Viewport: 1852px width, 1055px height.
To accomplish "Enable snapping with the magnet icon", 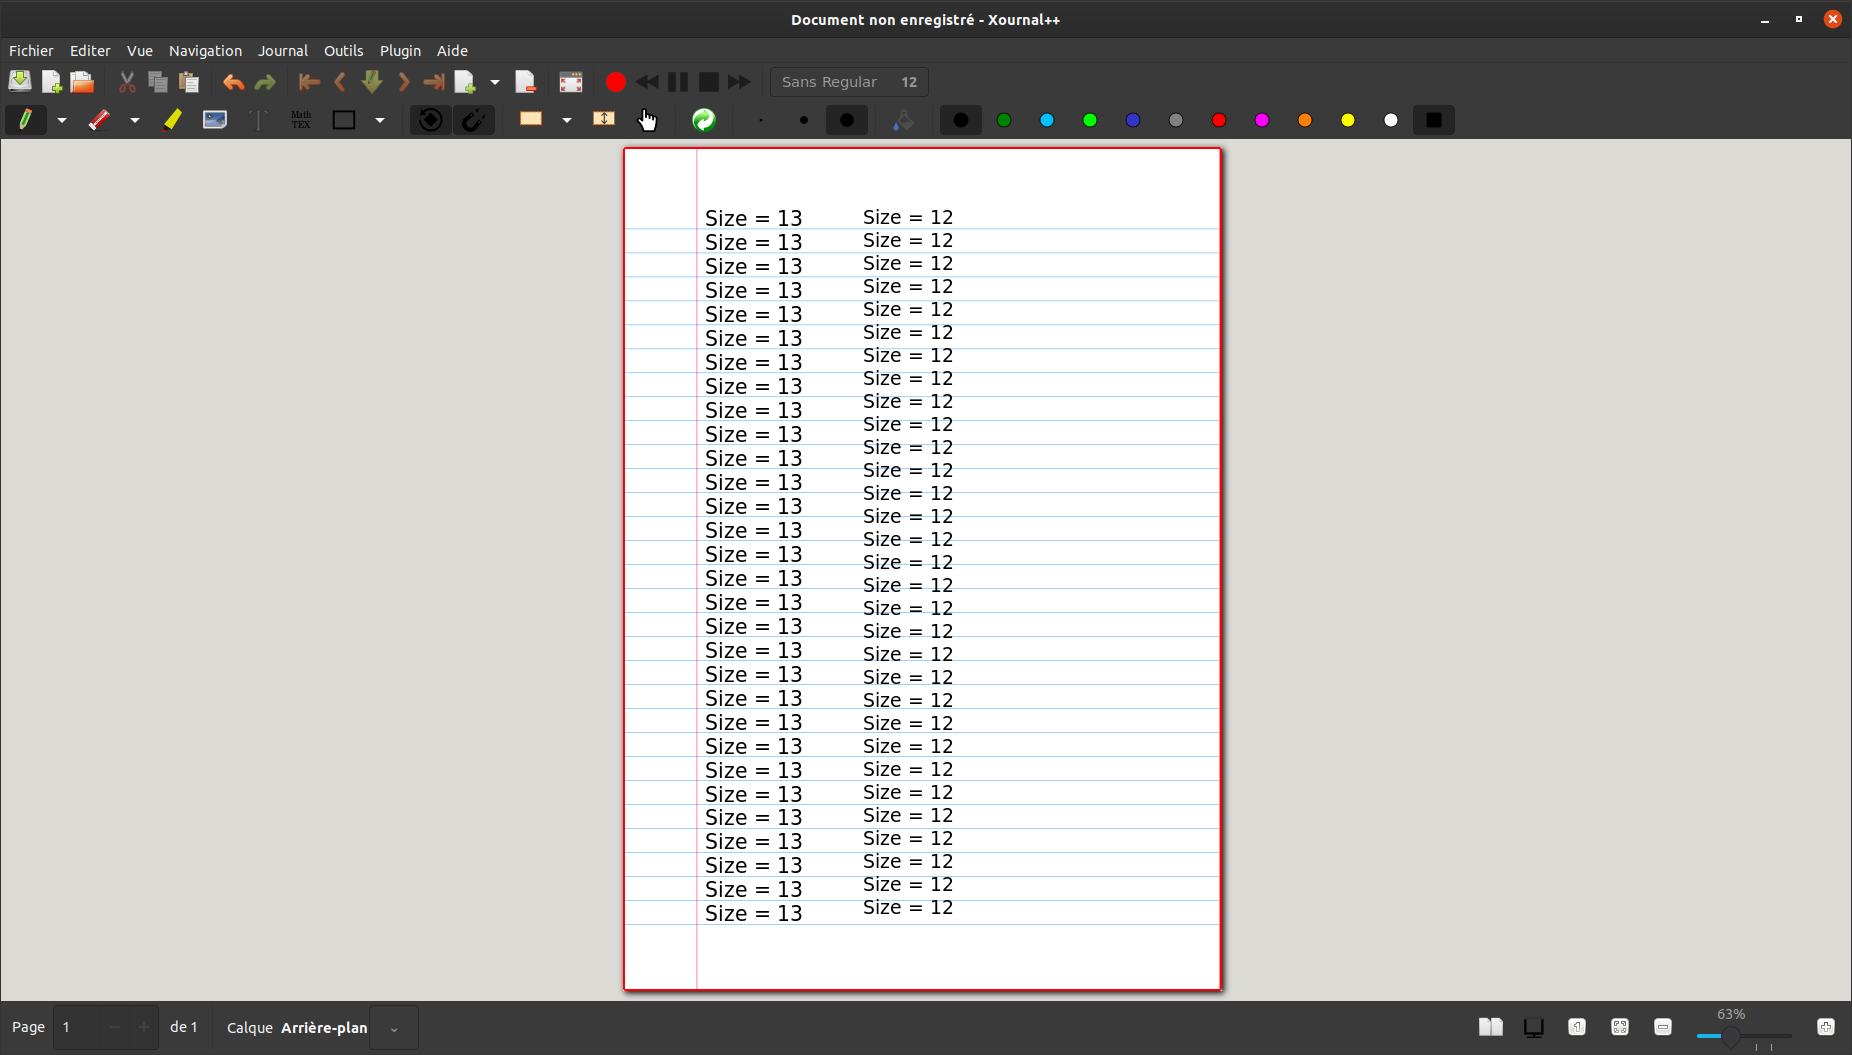I will coord(474,119).
